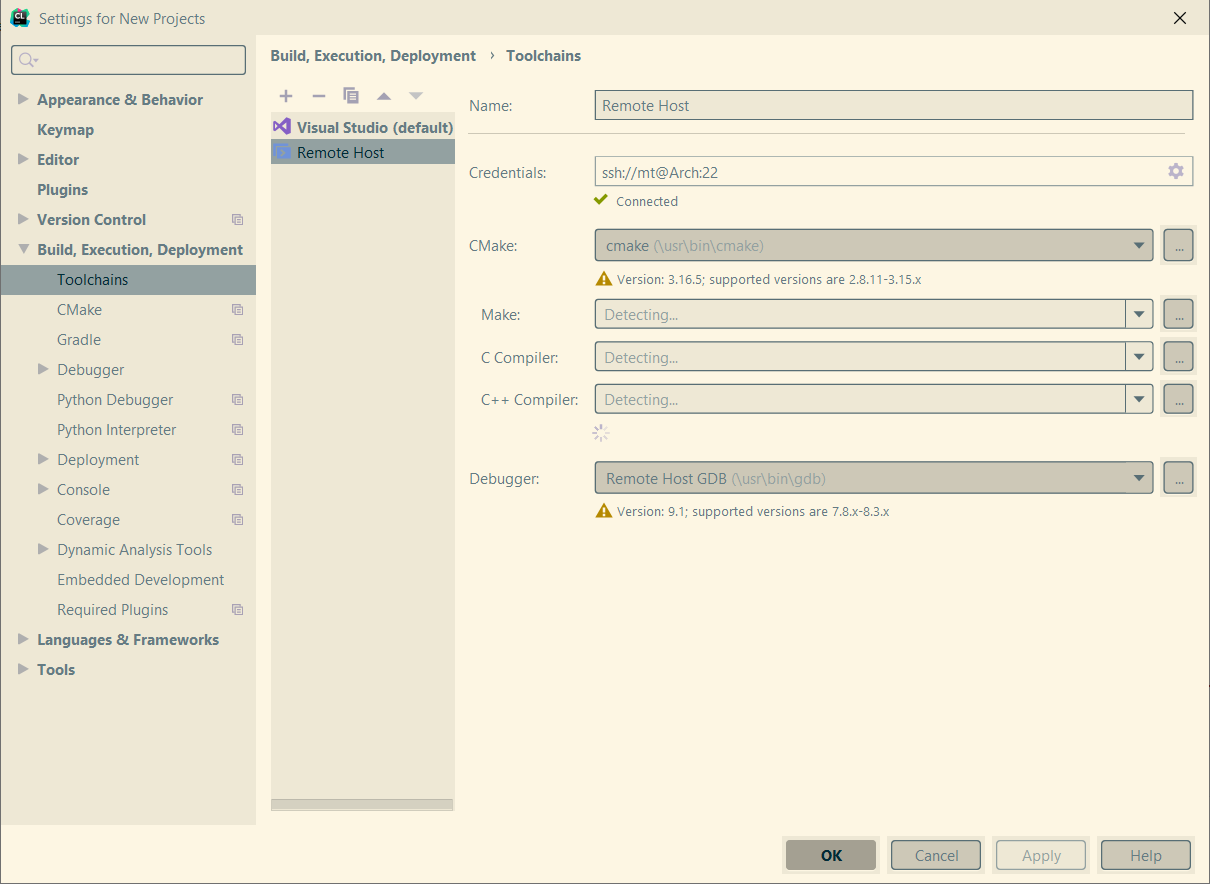The height and width of the screenshot is (884, 1210).
Task: Open the CMake executable dropdown
Action: point(1139,245)
